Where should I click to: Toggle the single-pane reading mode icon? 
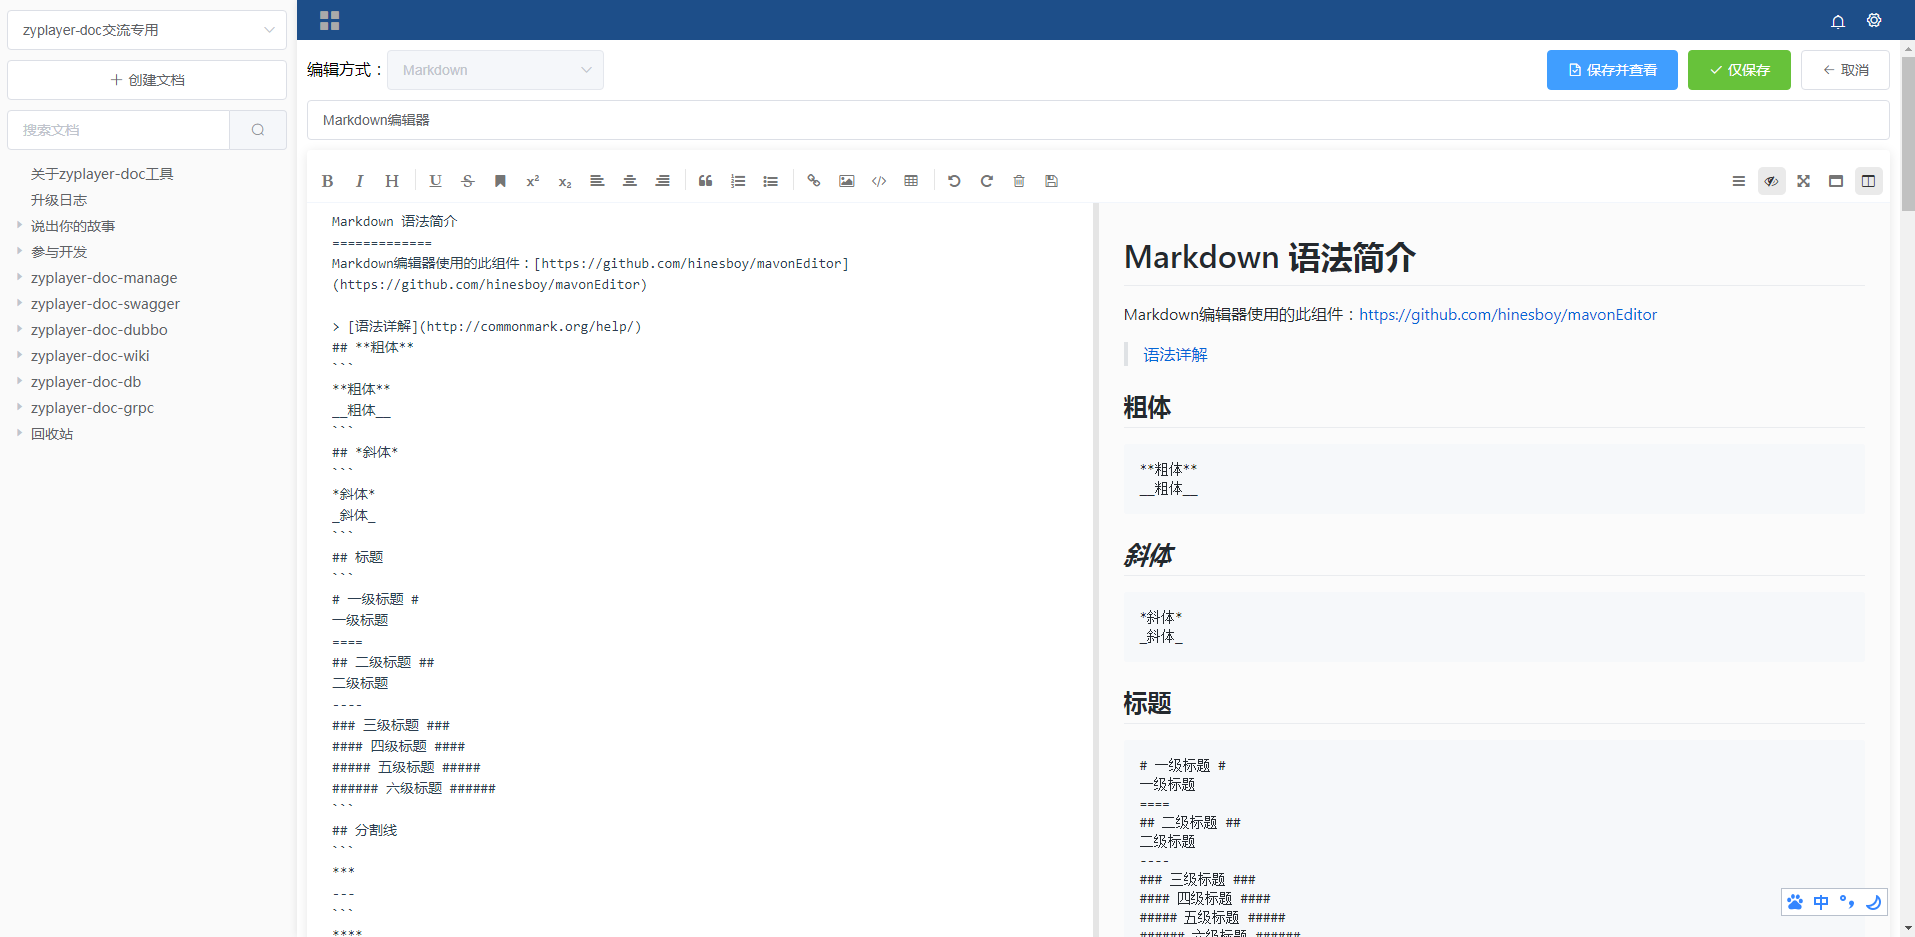coord(1836,181)
